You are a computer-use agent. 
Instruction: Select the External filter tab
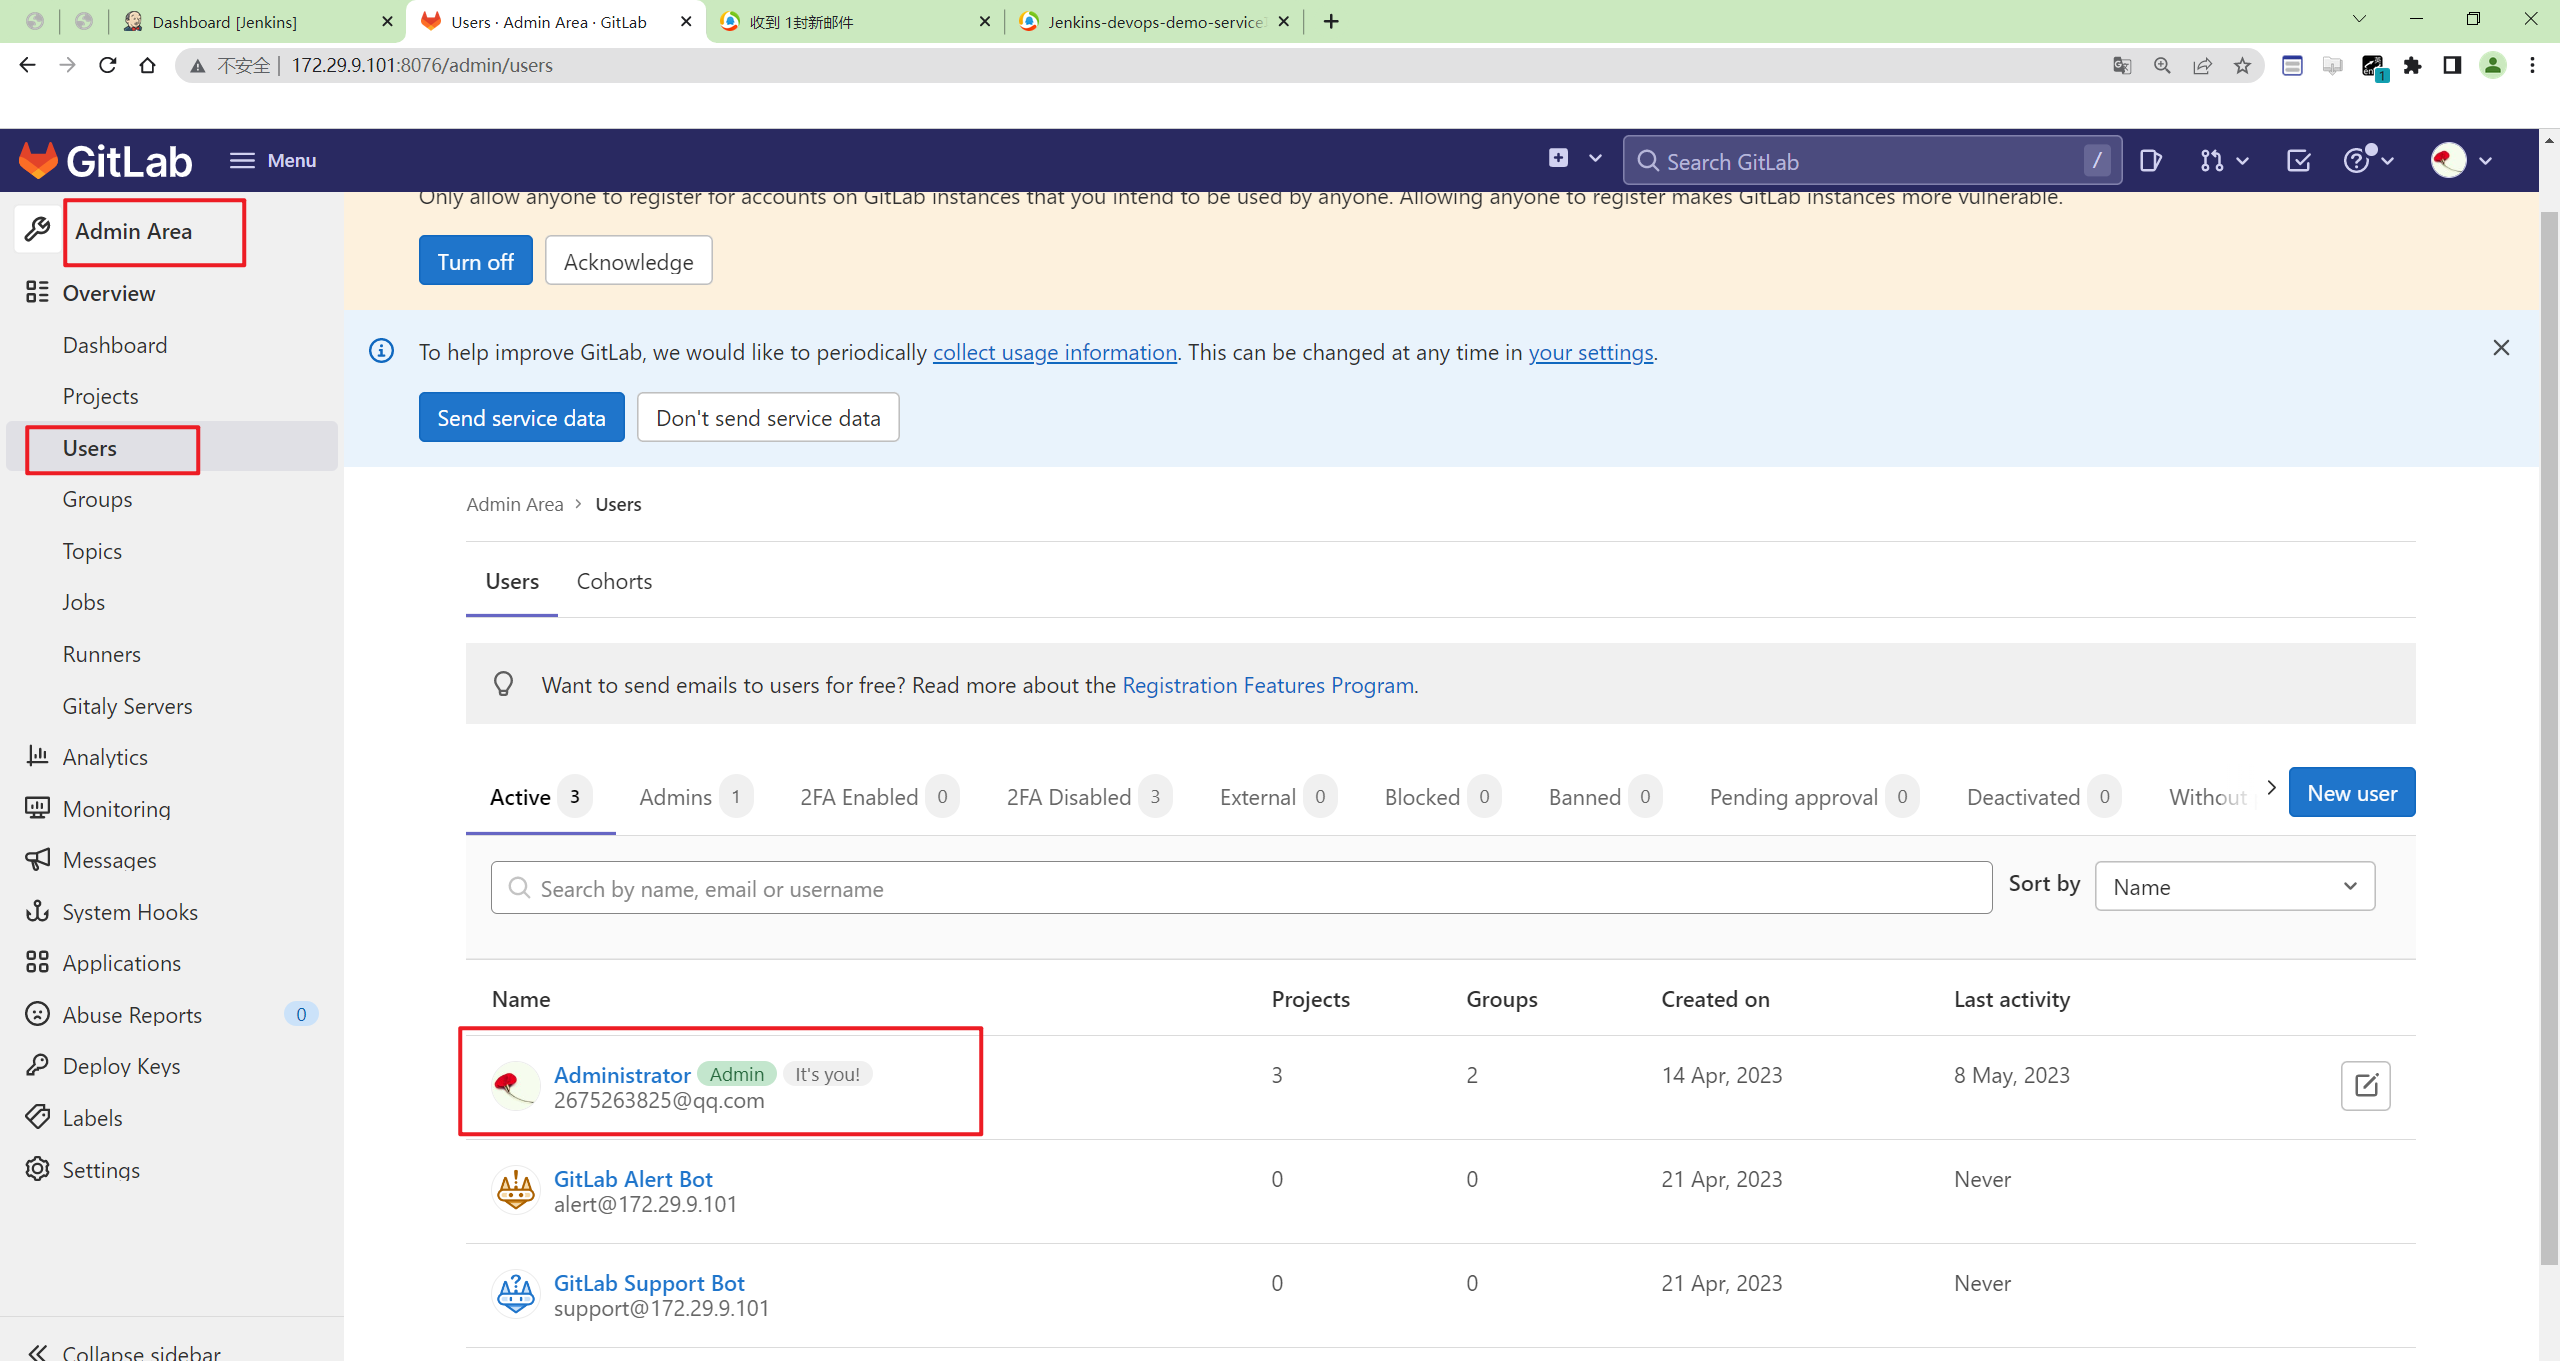pyautogui.click(x=1278, y=797)
